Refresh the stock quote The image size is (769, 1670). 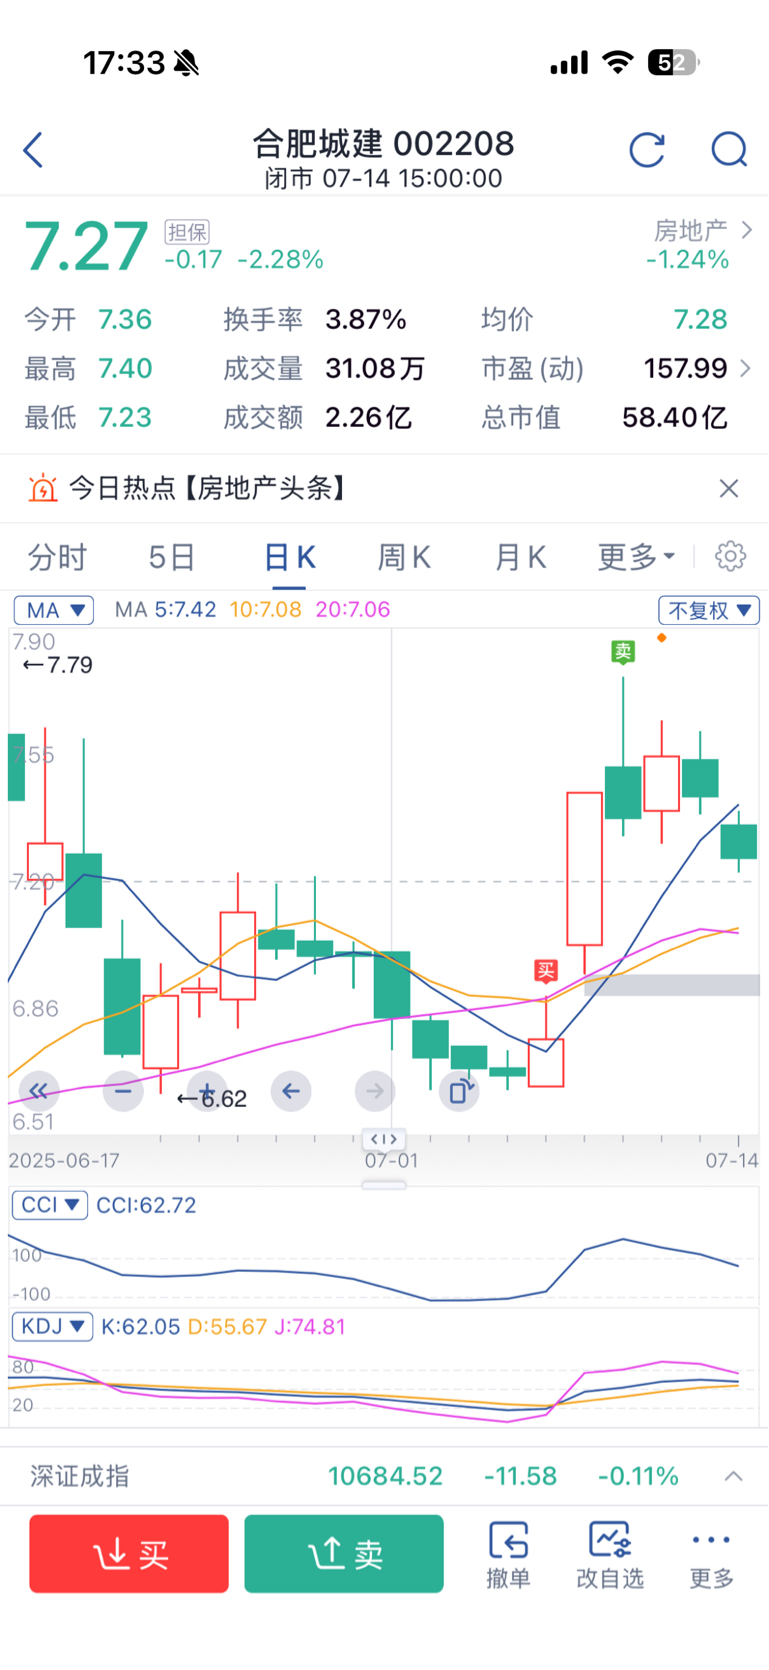click(647, 150)
